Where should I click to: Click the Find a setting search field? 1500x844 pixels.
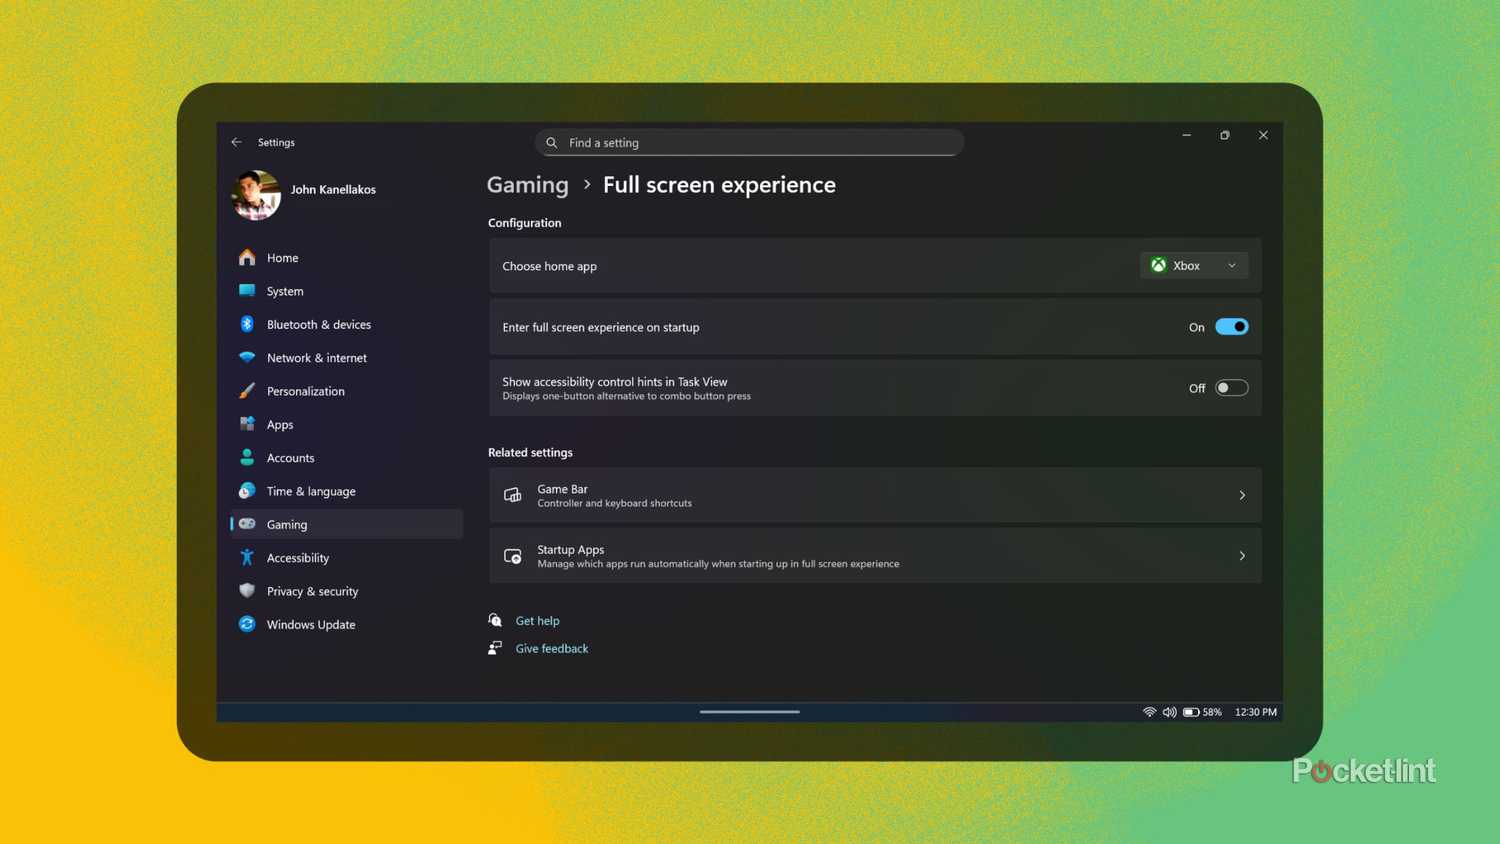click(x=748, y=142)
